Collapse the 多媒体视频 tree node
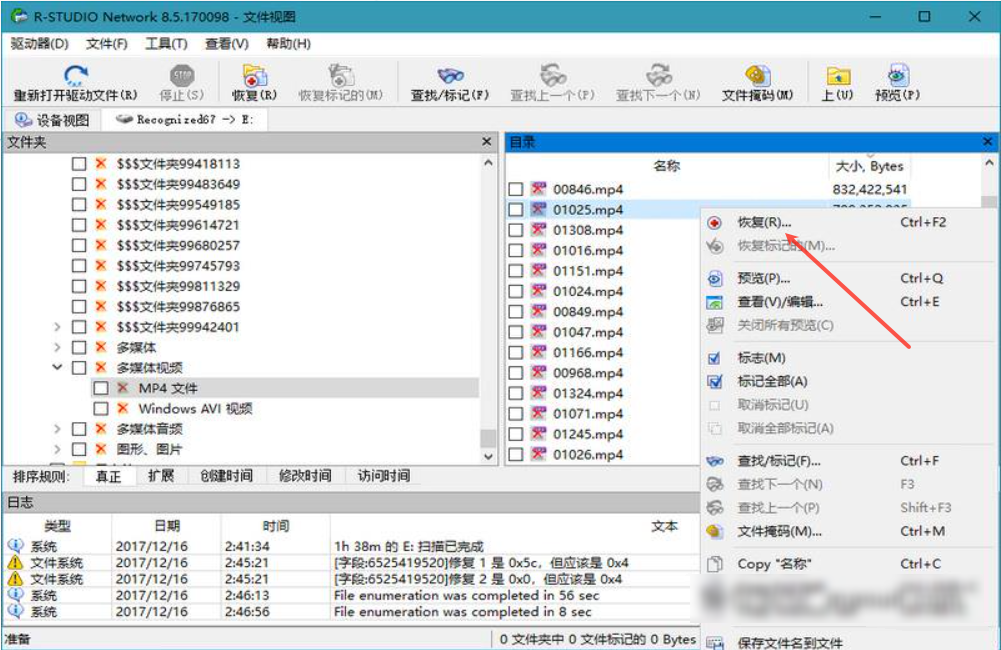 [57, 368]
